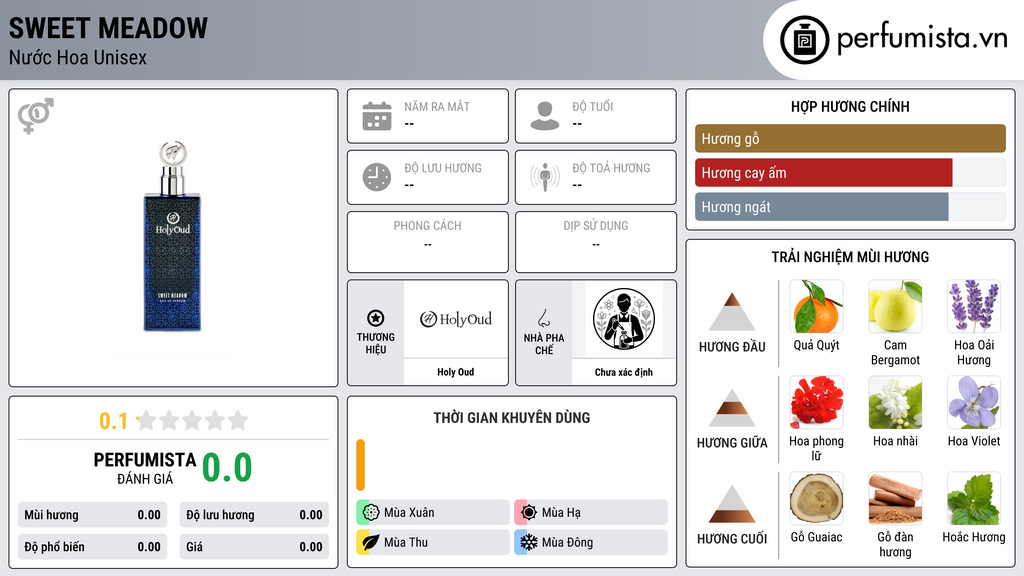
Task: Click the Mùa Thu season chip
Action: (433, 542)
